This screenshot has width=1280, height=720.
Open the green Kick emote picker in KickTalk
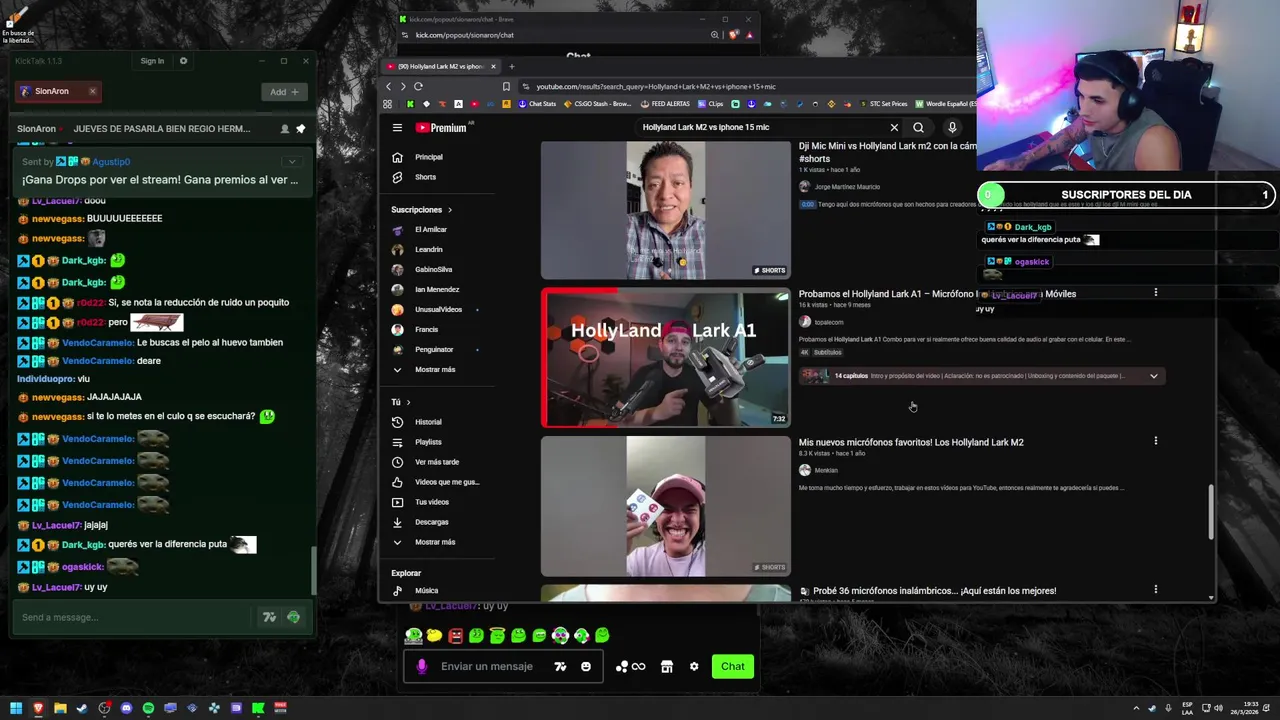[293, 618]
